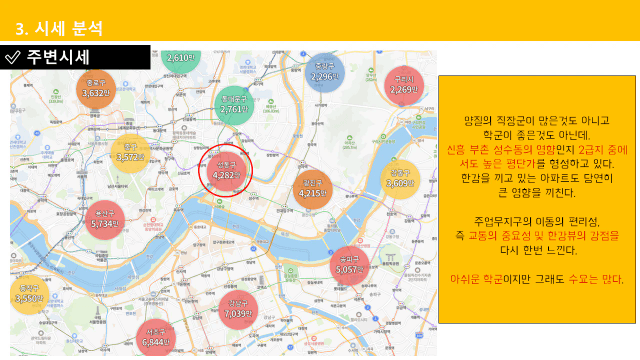Viewport: 640px width, 360px height.
Task: Select the 서초구 6,844만 price bubble
Action: [x=156, y=338]
